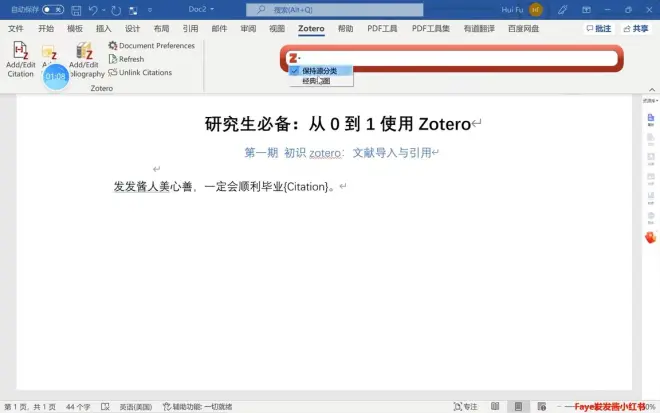The image size is (660, 413).
Task: Switch to the 视图 ribbon tab
Action: point(277,29)
